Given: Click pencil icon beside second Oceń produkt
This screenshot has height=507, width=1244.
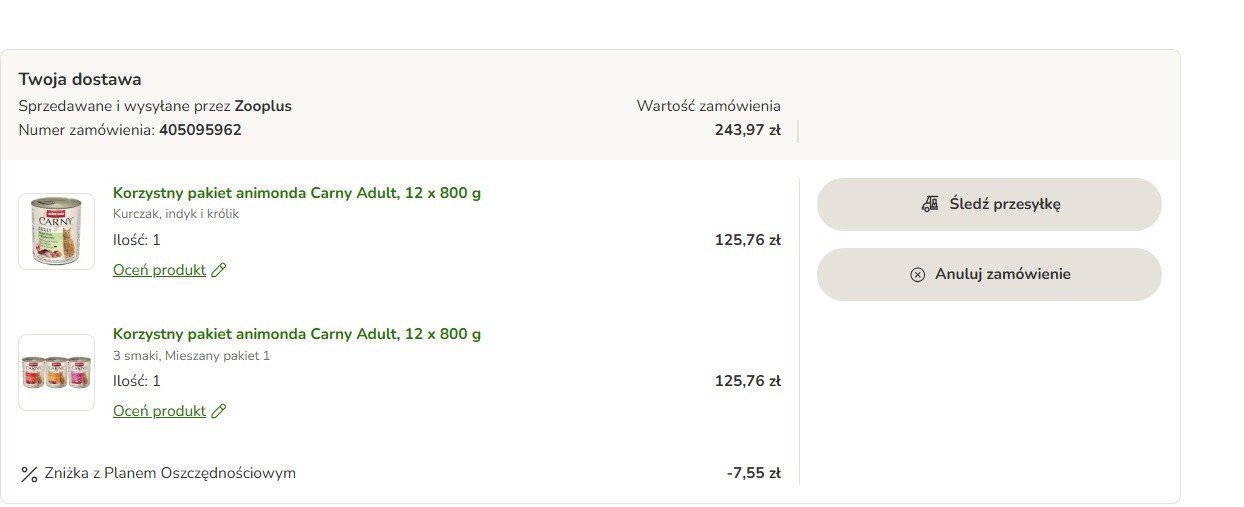Looking at the screenshot, I should 219,411.
